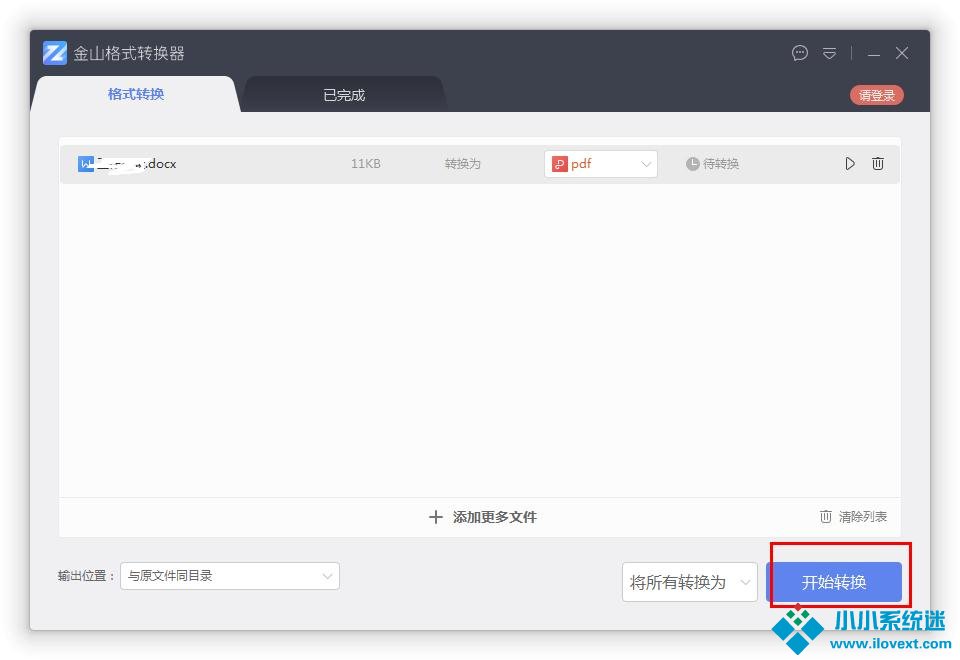Click the 转换为 label in the file row
Screen dimensions: 960x660
click(x=462, y=163)
